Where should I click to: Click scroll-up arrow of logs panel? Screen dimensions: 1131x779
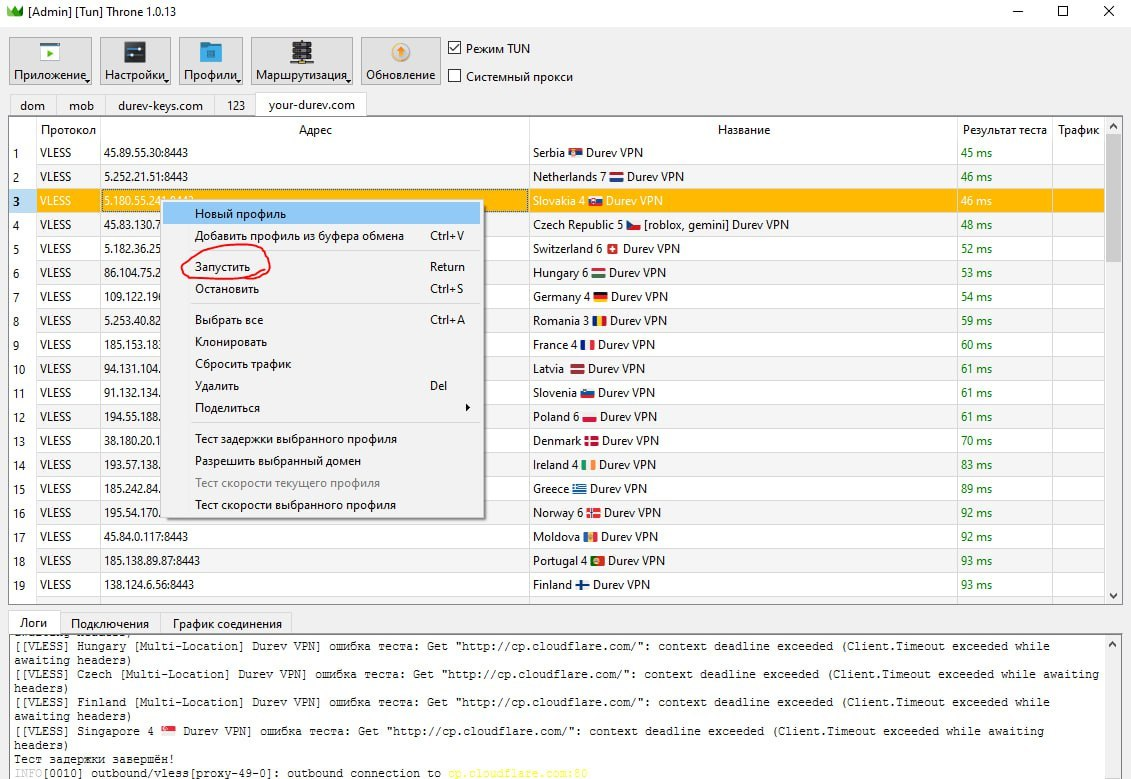point(1113,644)
